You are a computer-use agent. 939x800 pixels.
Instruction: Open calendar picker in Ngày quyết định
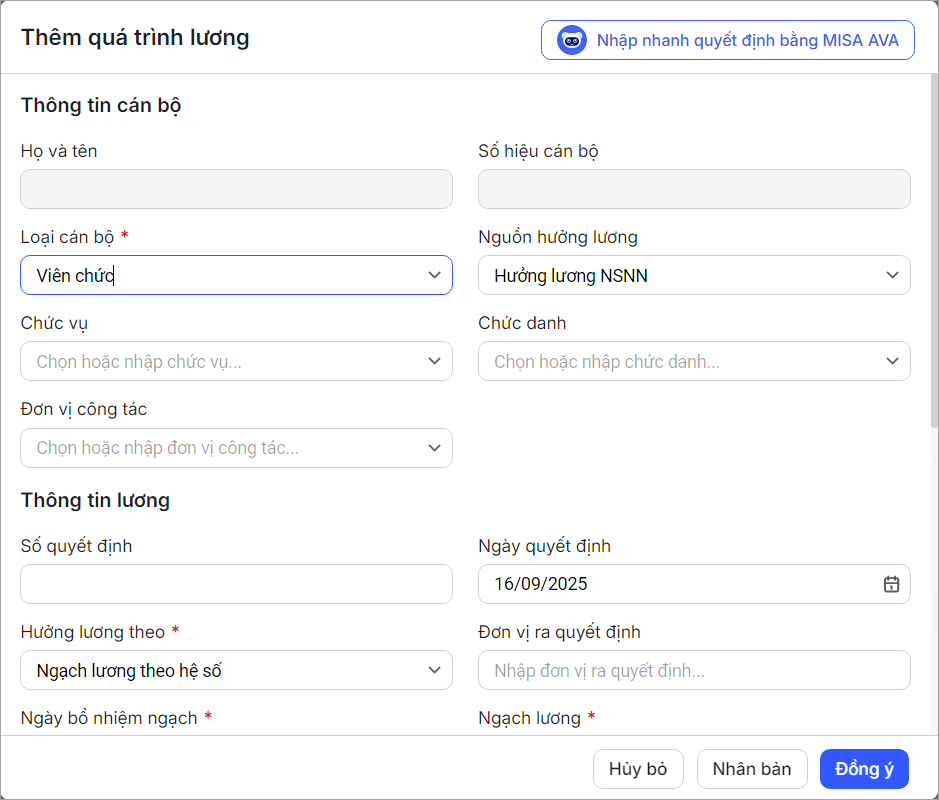click(x=891, y=584)
